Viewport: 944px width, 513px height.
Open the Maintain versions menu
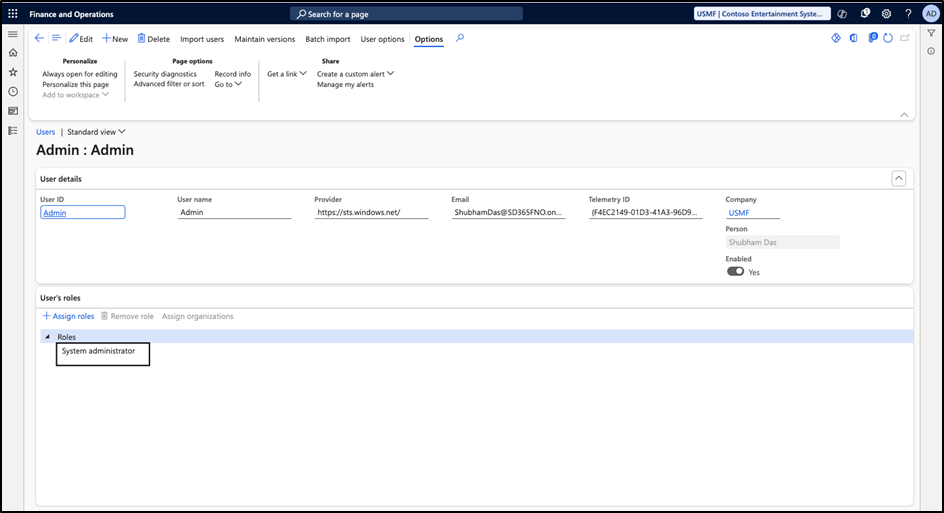(x=264, y=39)
